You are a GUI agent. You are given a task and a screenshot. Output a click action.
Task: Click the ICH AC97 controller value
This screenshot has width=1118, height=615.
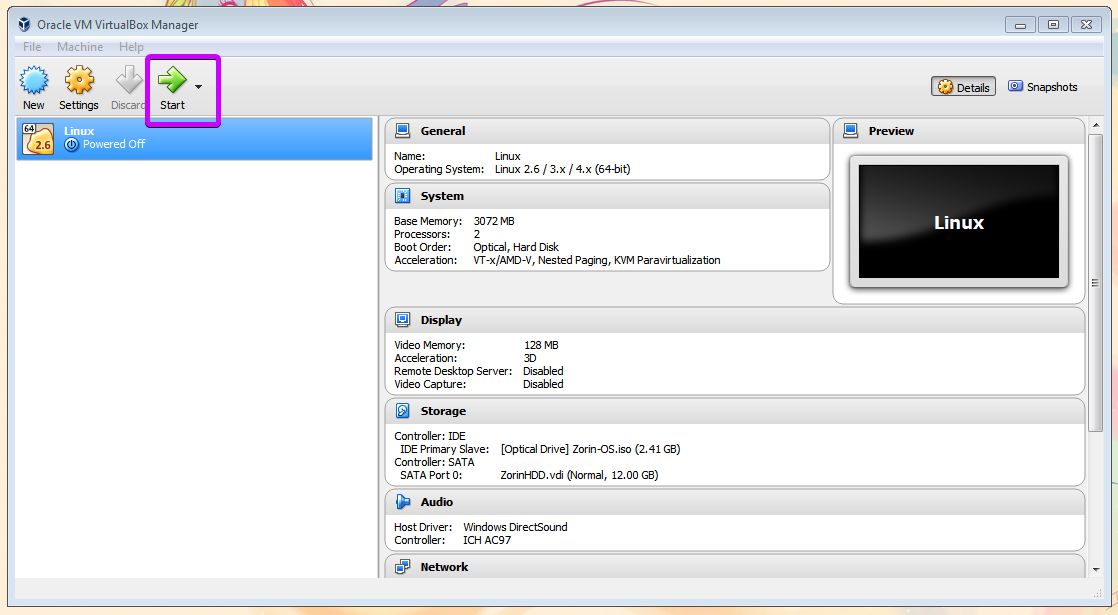(x=487, y=540)
